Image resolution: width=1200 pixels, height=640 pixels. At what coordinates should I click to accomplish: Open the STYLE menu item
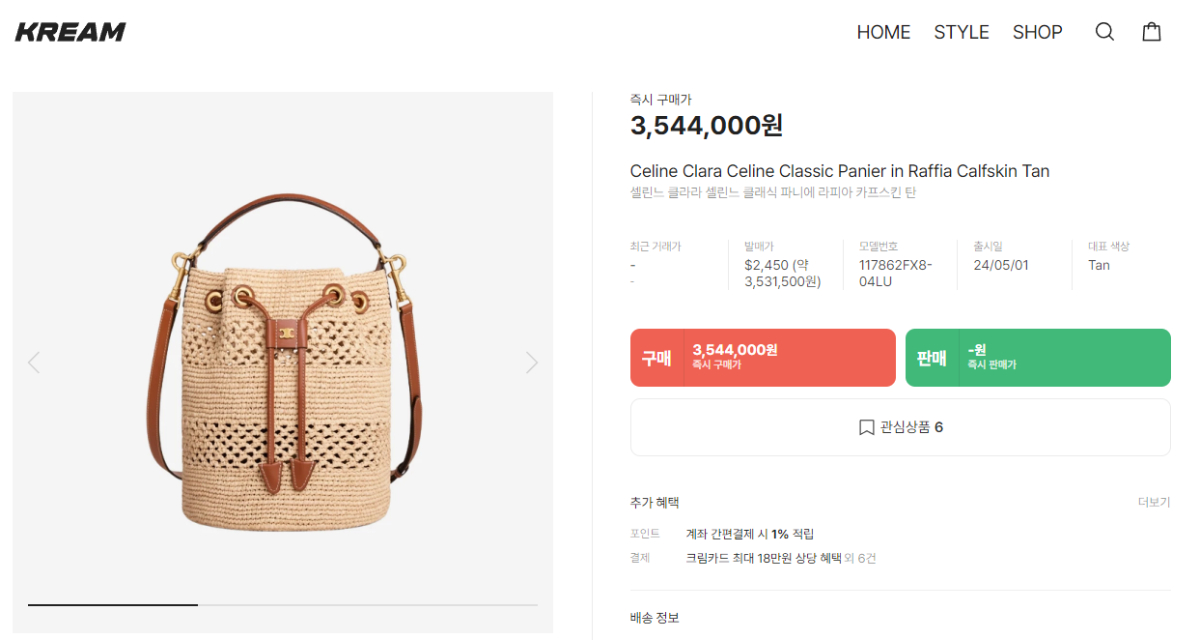(x=961, y=32)
